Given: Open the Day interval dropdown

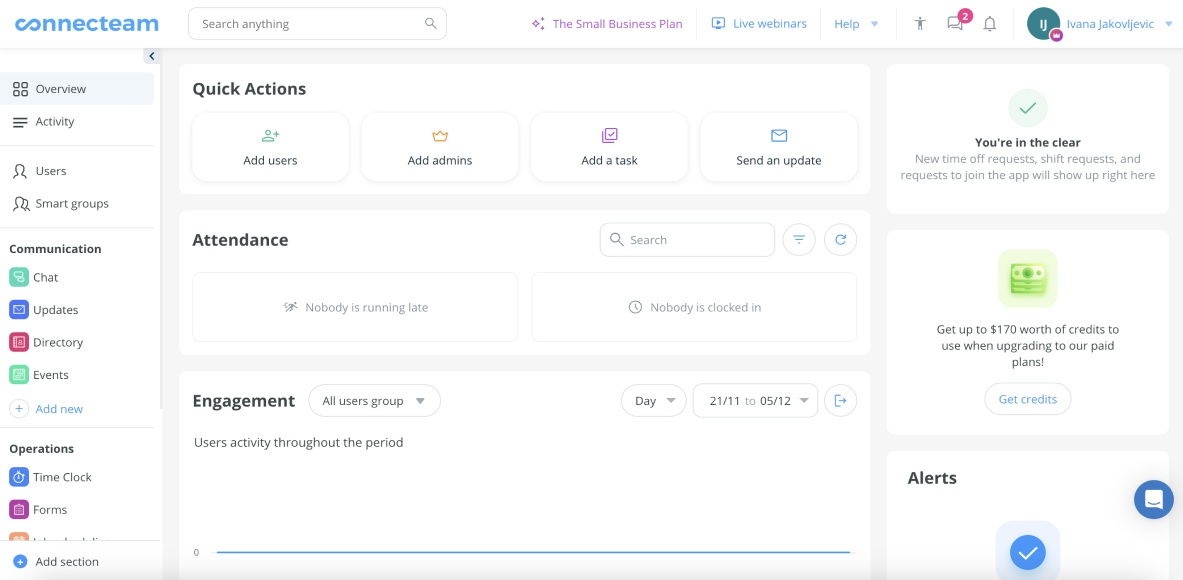Looking at the screenshot, I should coord(653,400).
